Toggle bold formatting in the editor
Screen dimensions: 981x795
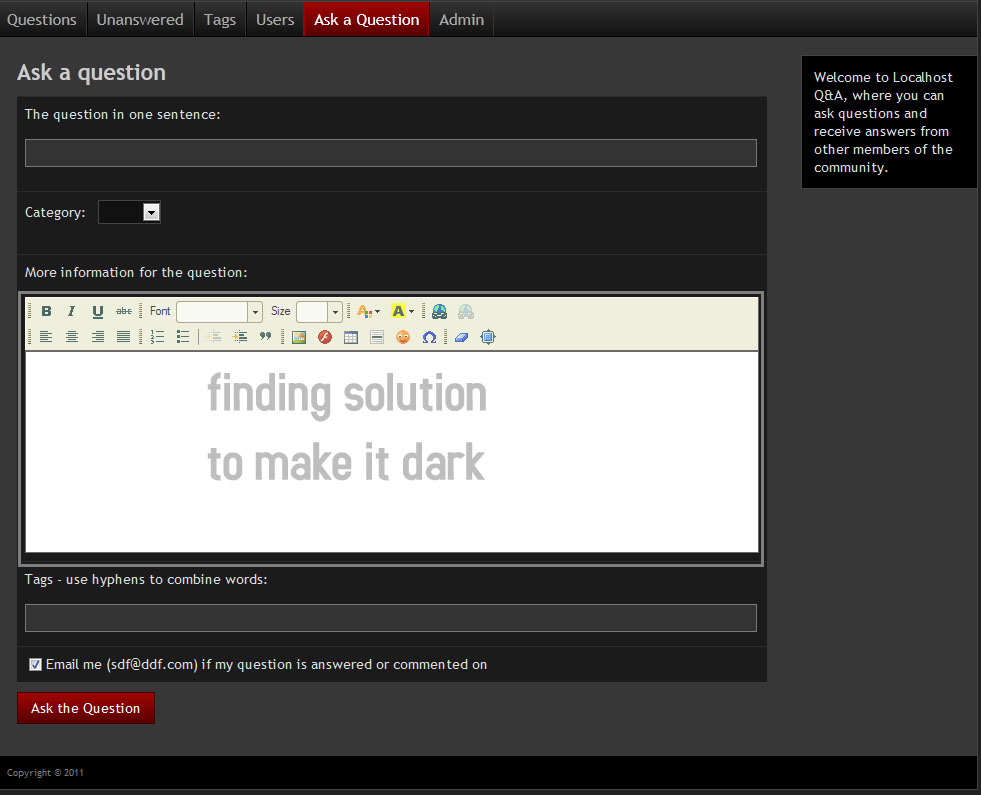pos(46,312)
